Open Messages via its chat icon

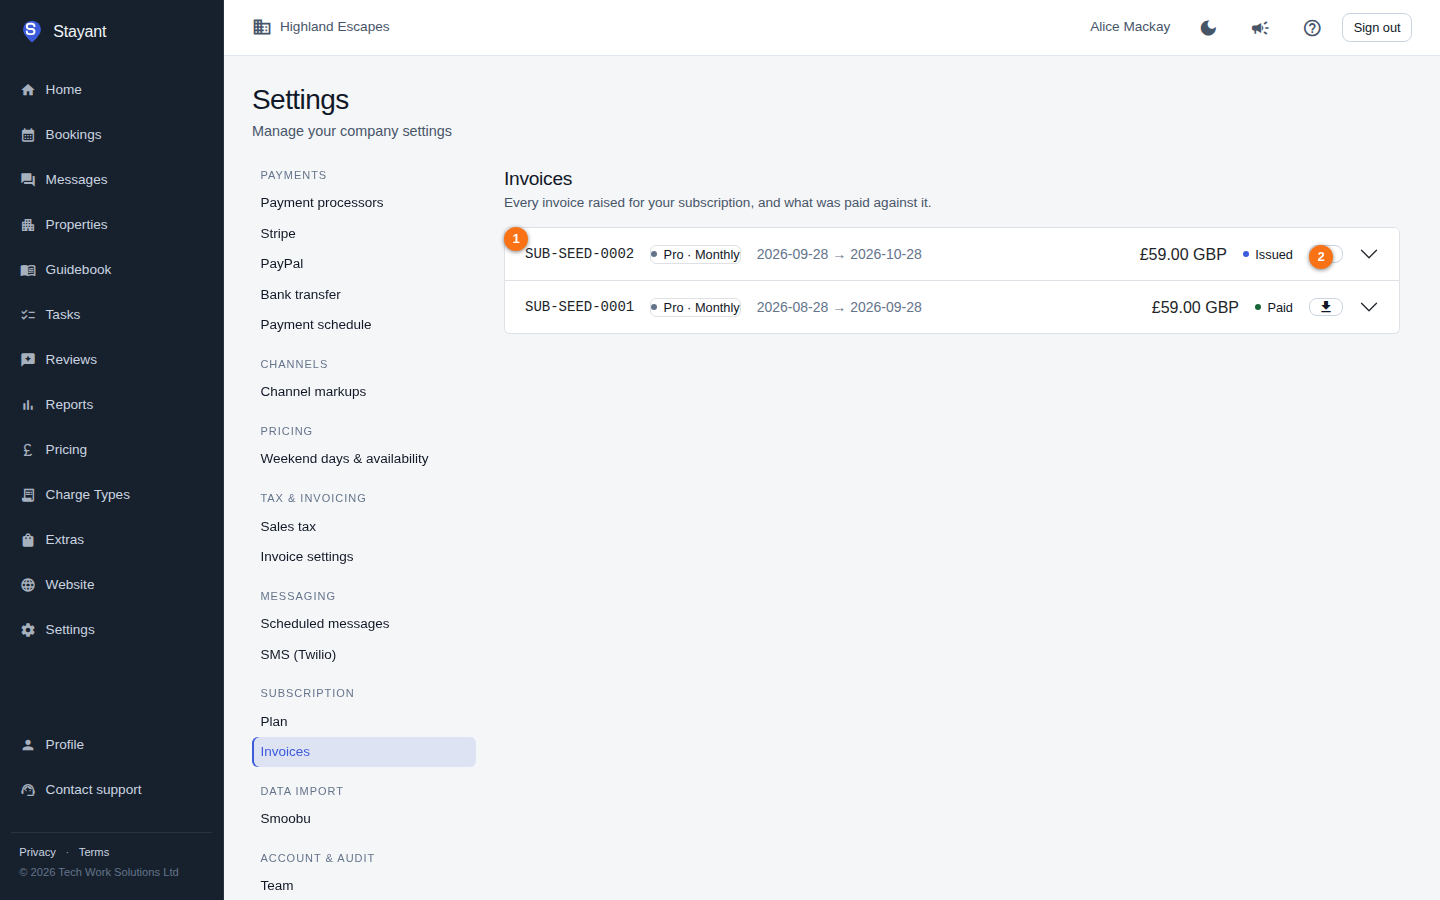tap(28, 180)
